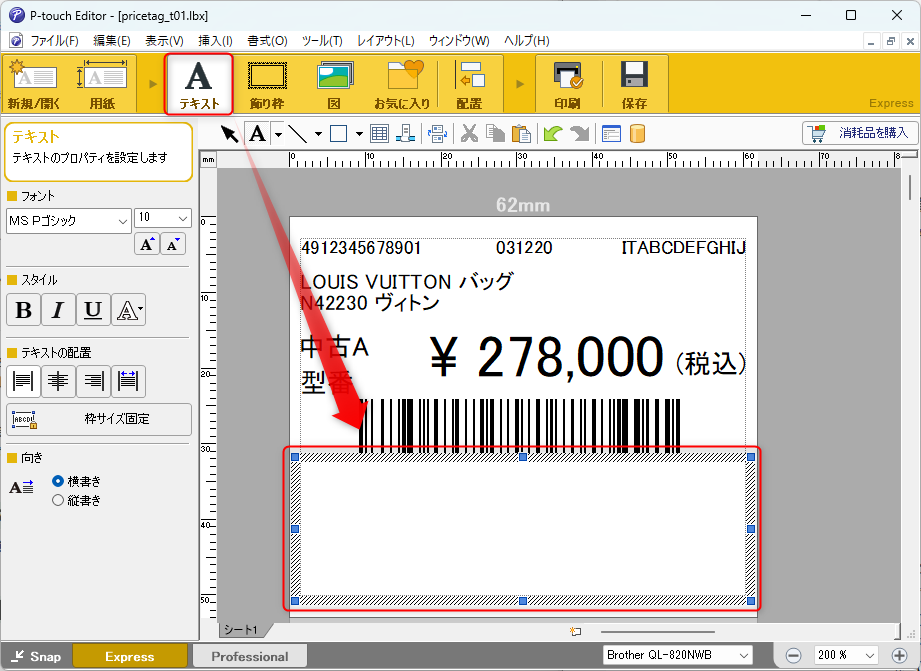Open the レイアウト(L) menu
The width and height of the screenshot is (921, 671).
[x=386, y=41]
